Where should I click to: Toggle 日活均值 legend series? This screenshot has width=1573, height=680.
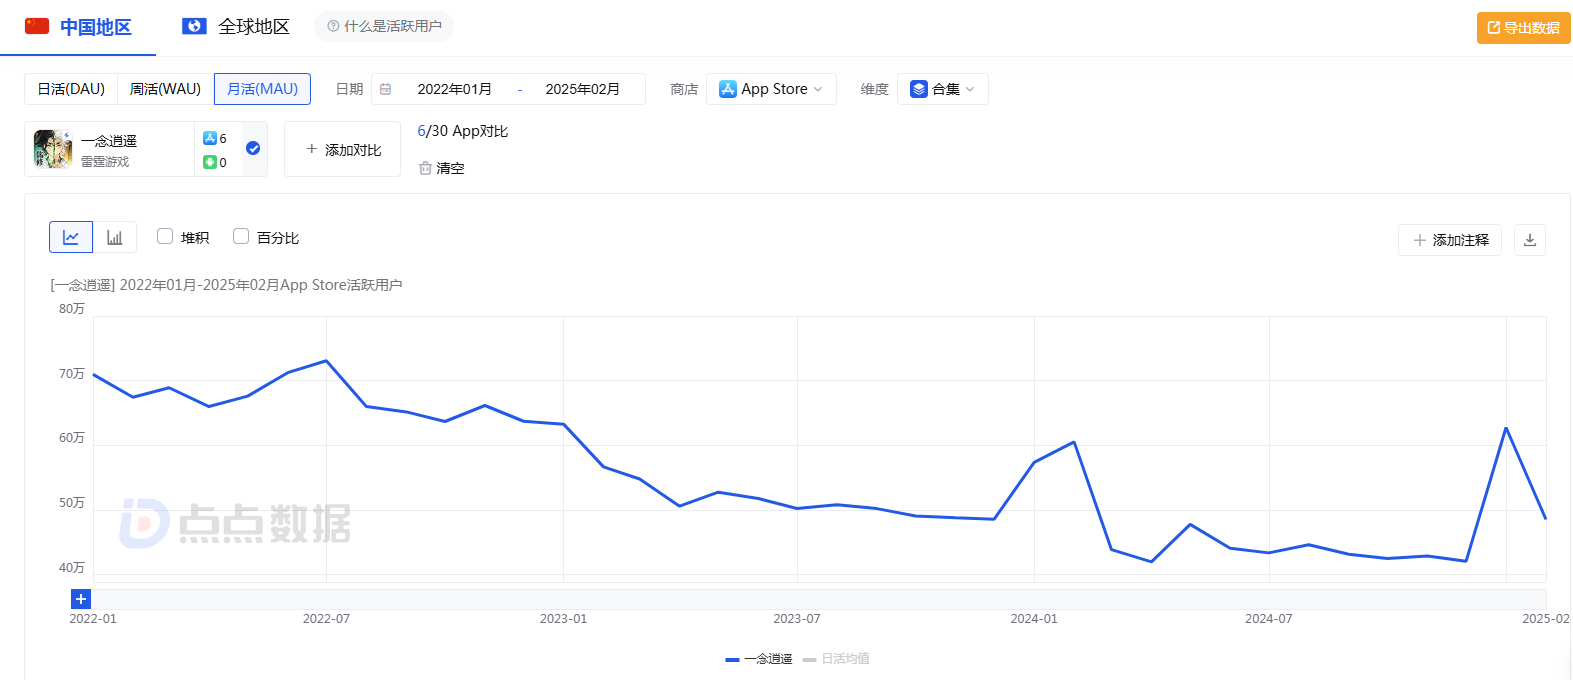click(x=836, y=659)
